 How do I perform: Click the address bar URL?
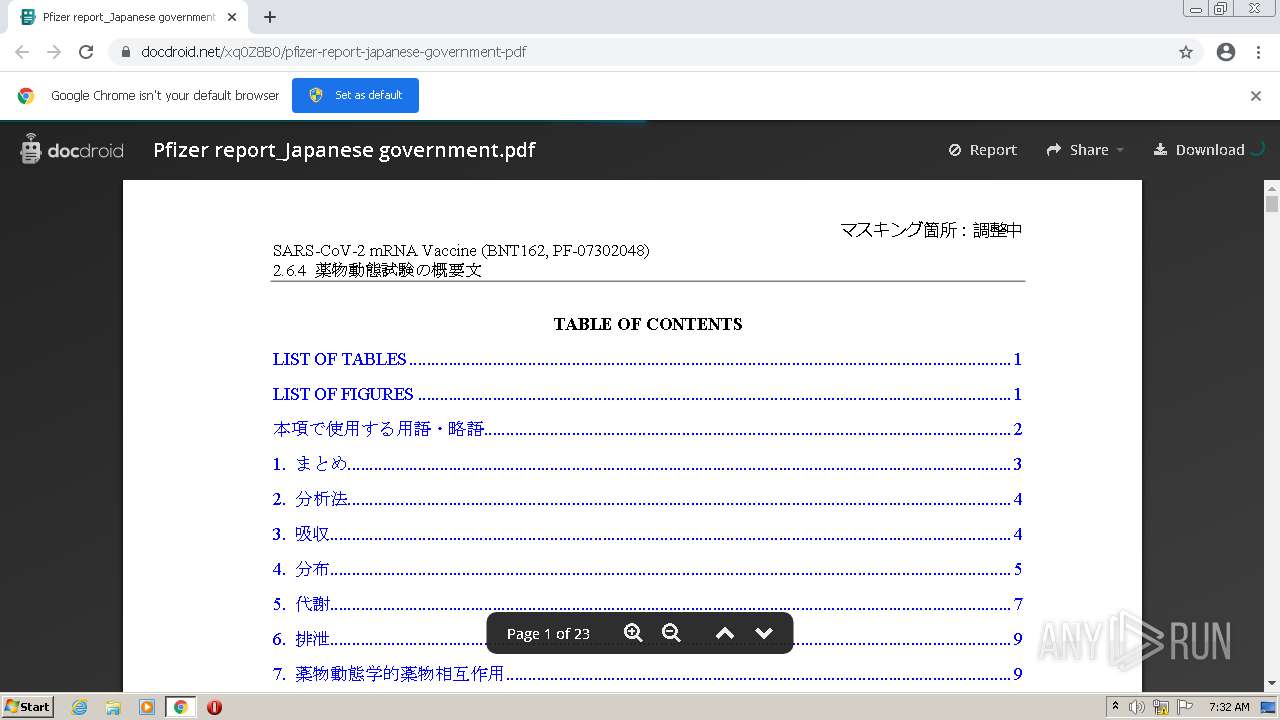pyautogui.click(x=333, y=52)
